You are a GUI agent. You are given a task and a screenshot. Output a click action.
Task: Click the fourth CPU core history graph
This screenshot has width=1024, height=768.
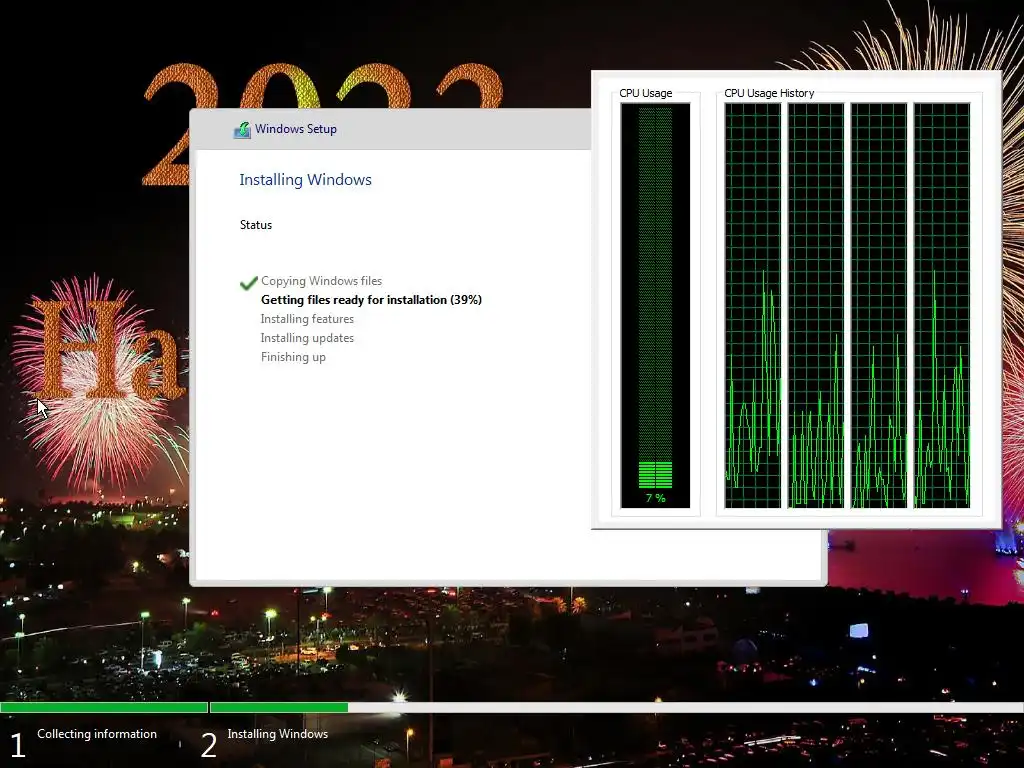942,305
